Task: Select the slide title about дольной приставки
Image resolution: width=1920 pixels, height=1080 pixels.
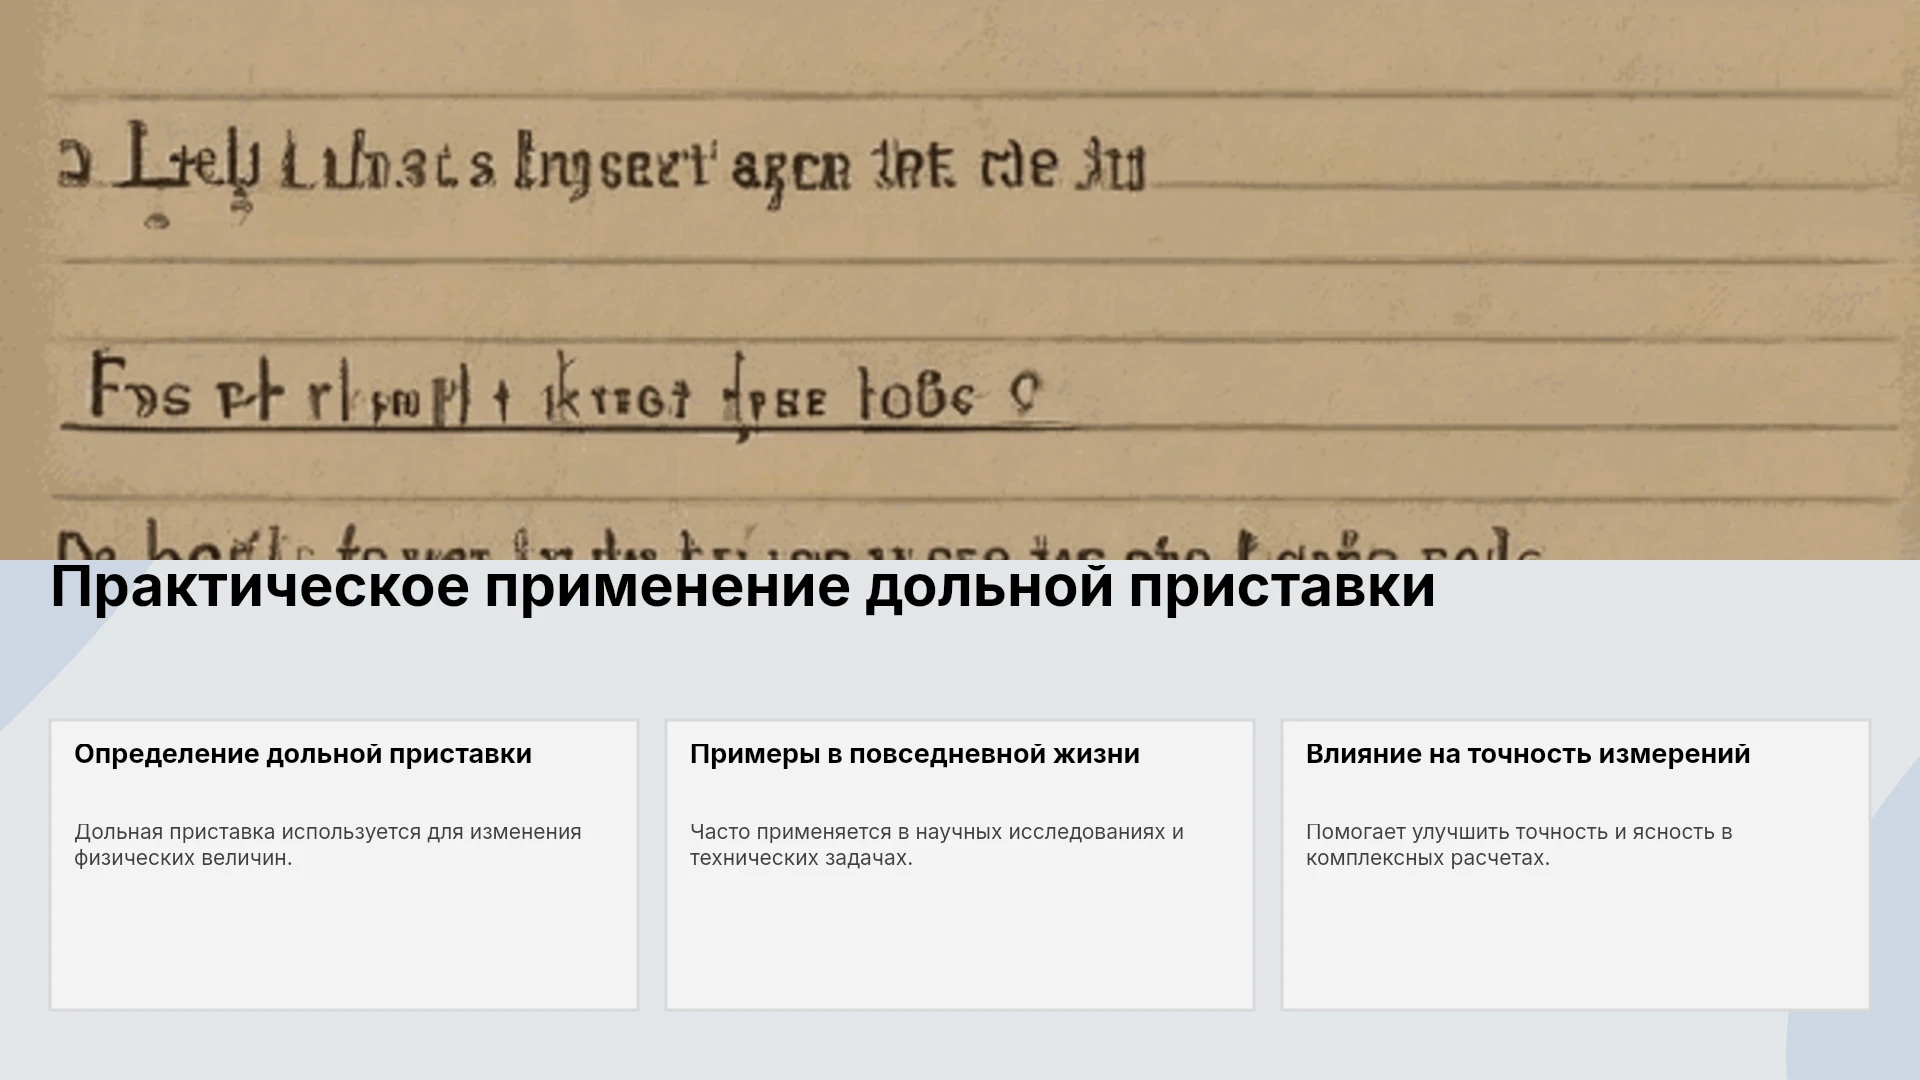Action: pyautogui.click(x=743, y=587)
